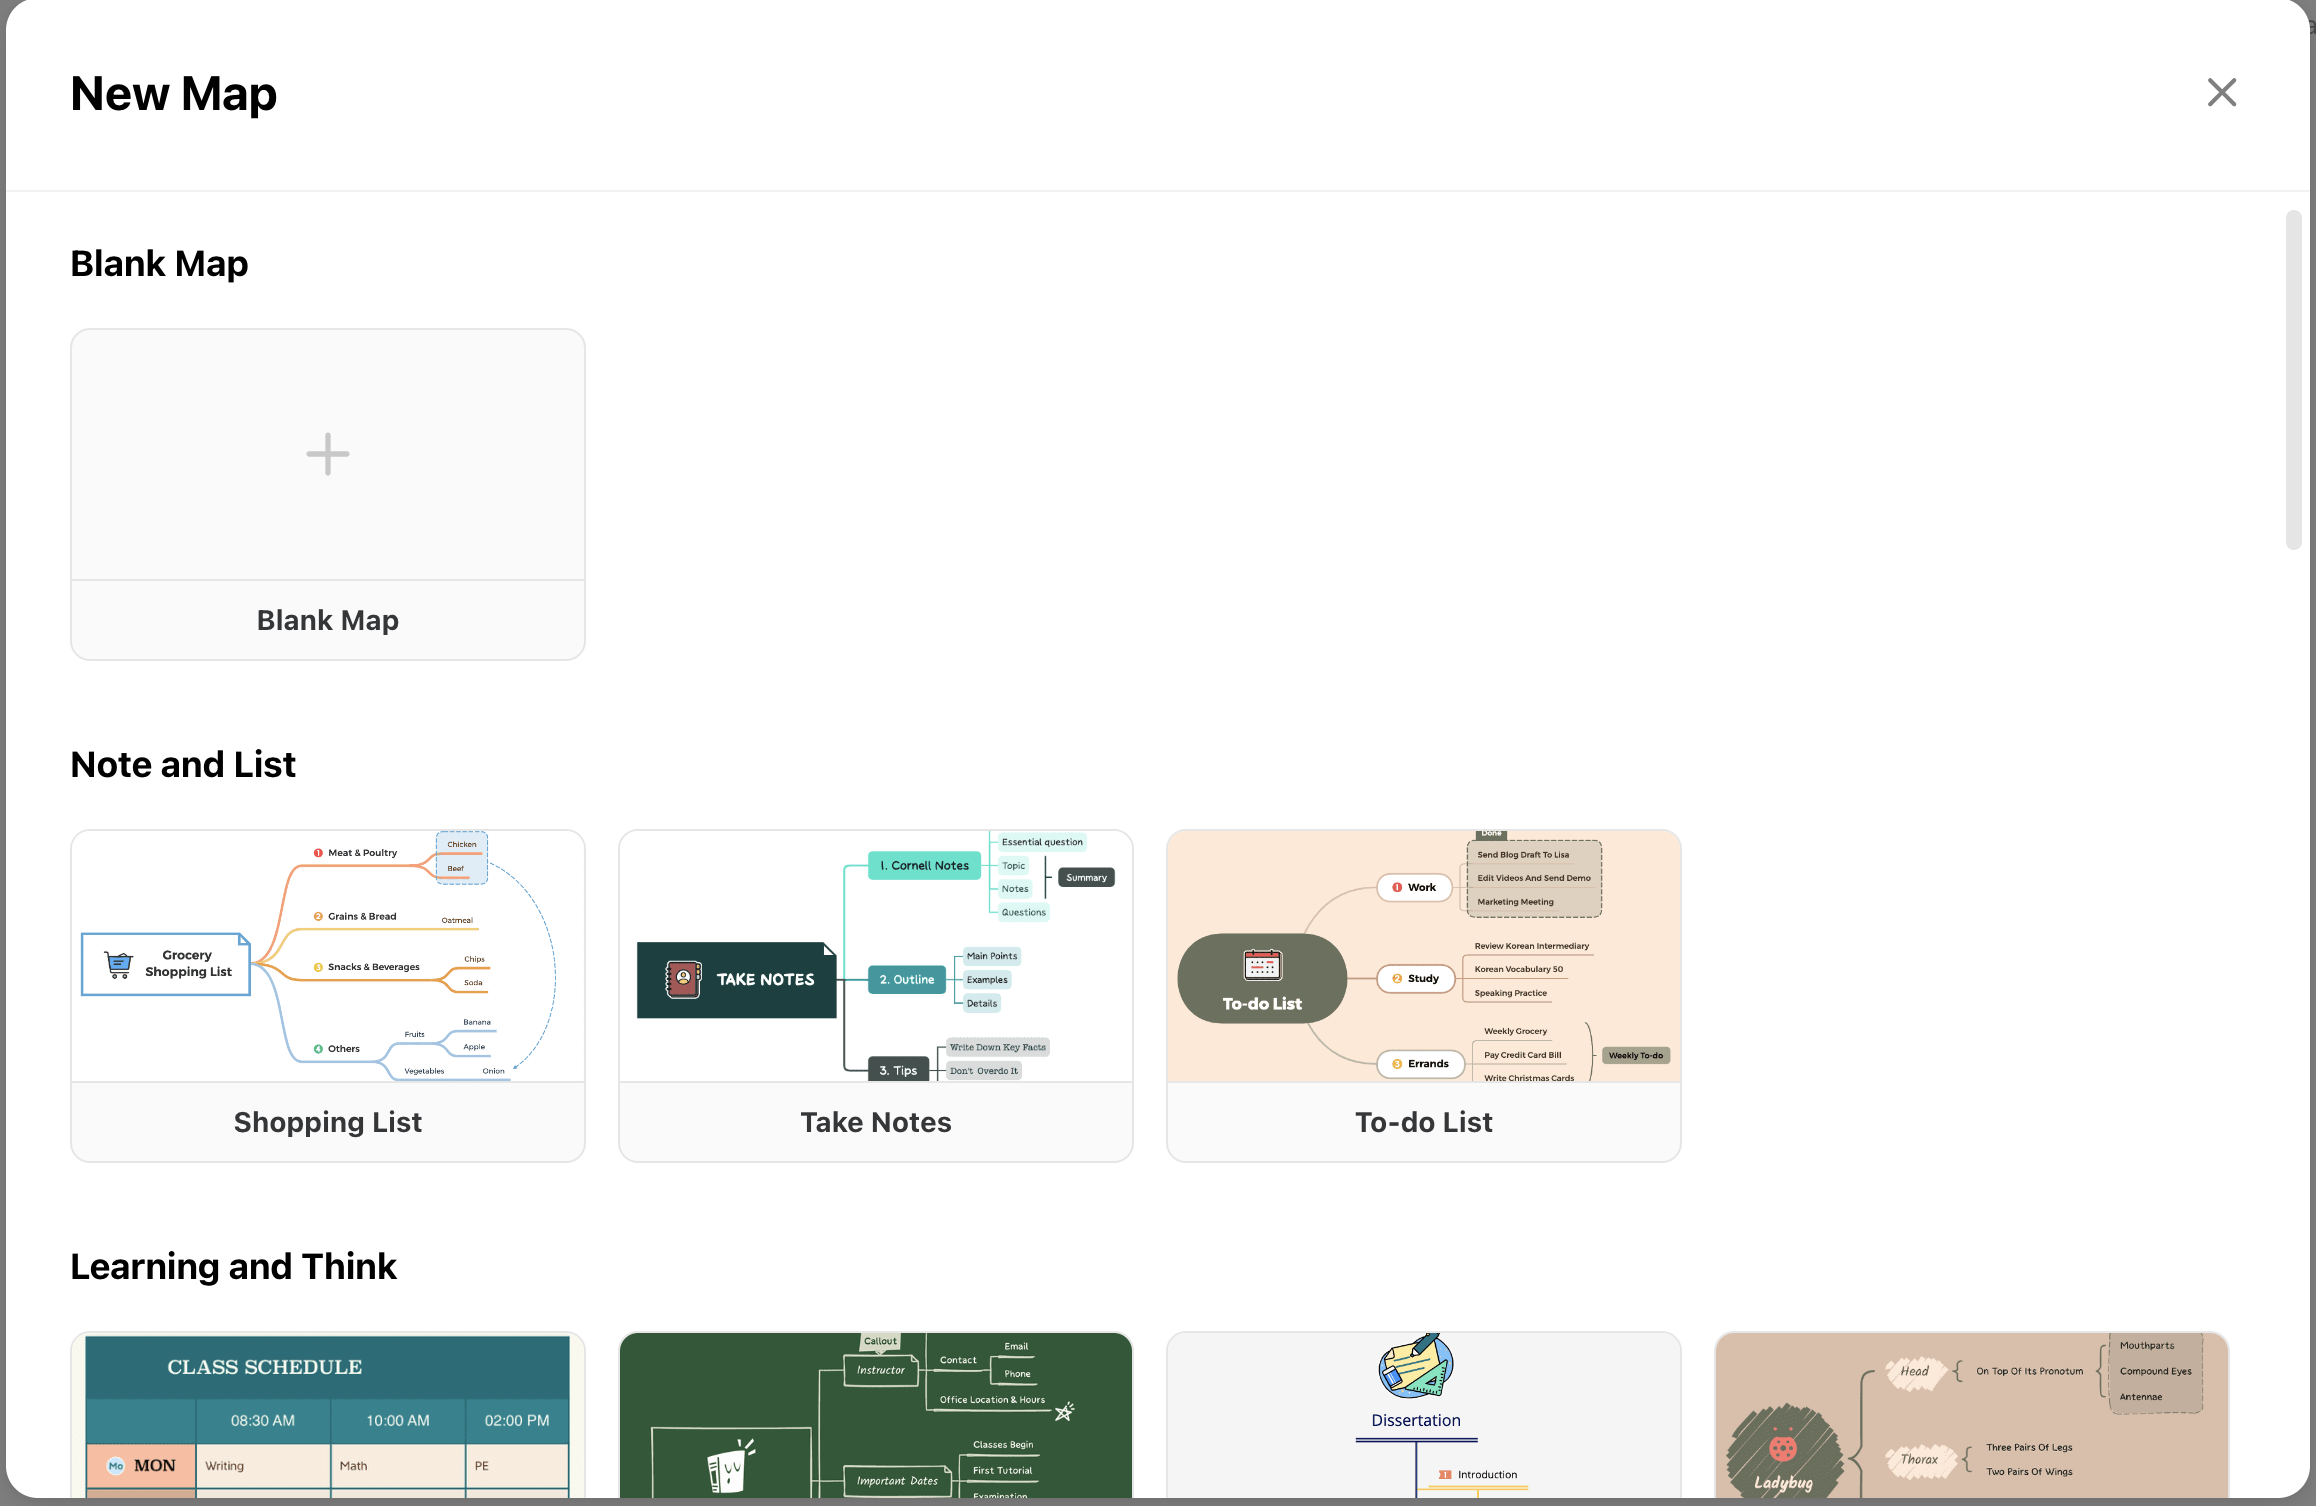Click the vertical scrollbar thumb
Image resolution: width=2316 pixels, height=1506 pixels.
pyautogui.click(x=2293, y=380)
